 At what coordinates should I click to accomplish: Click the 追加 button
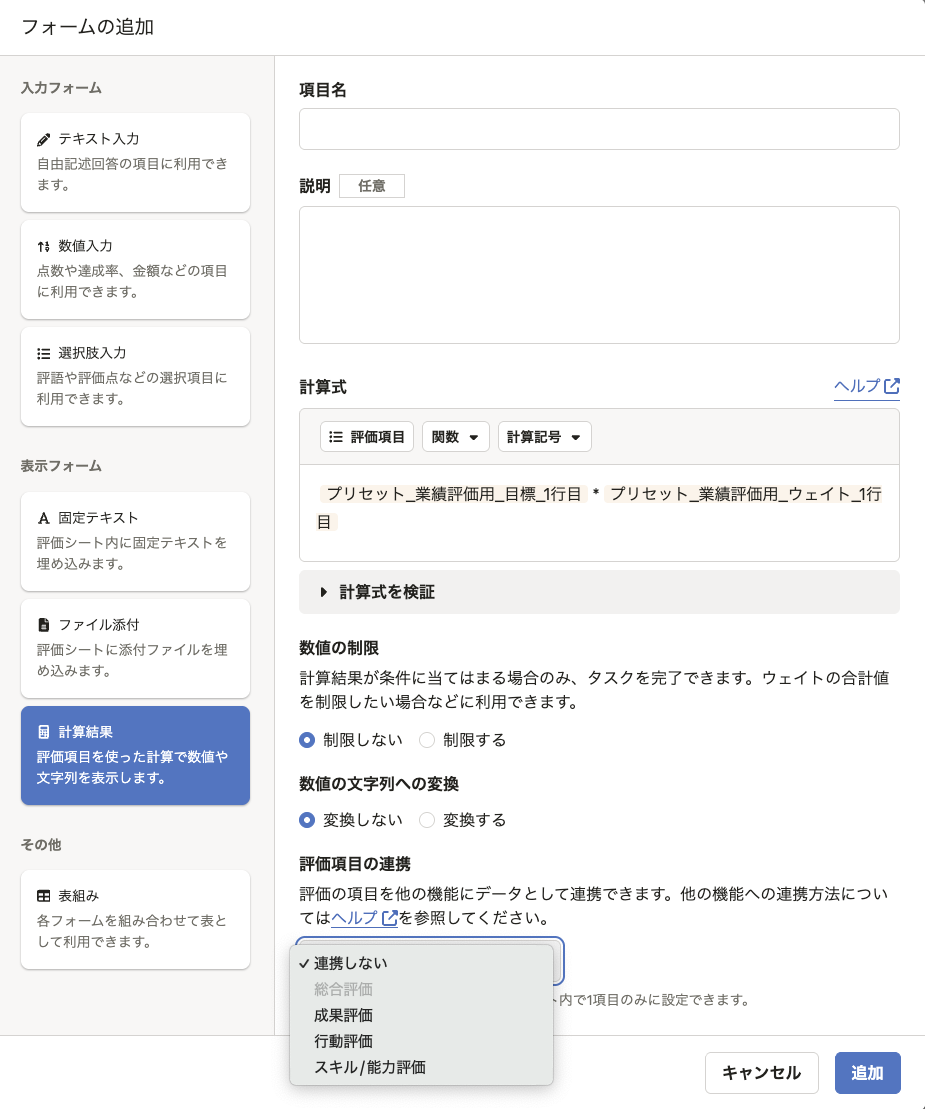click(867, 1073)
